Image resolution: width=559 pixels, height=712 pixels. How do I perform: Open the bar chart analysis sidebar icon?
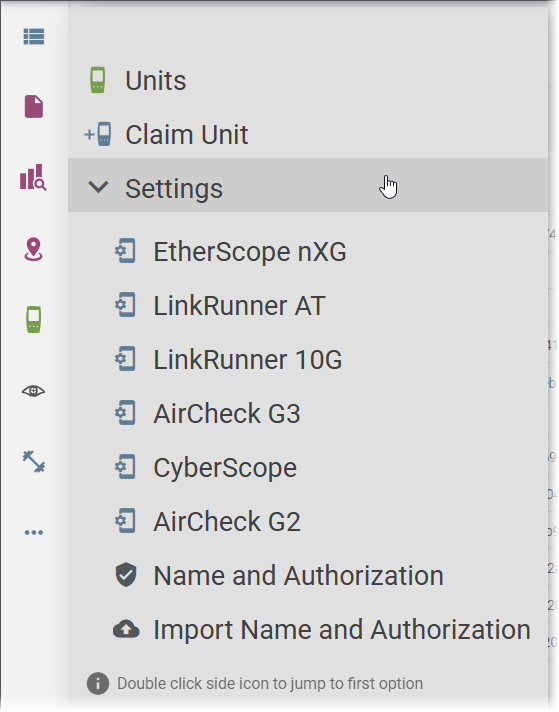coord(33,177)
